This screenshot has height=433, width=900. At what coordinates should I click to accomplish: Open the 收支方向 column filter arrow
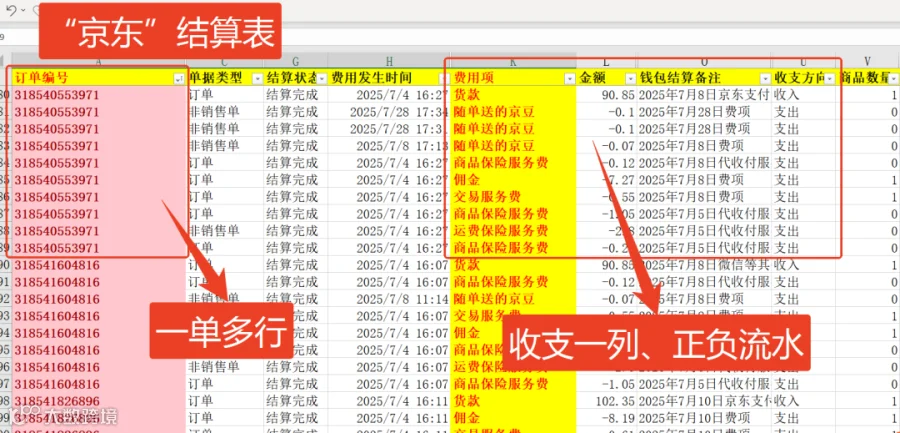click(x=830, y=79)
